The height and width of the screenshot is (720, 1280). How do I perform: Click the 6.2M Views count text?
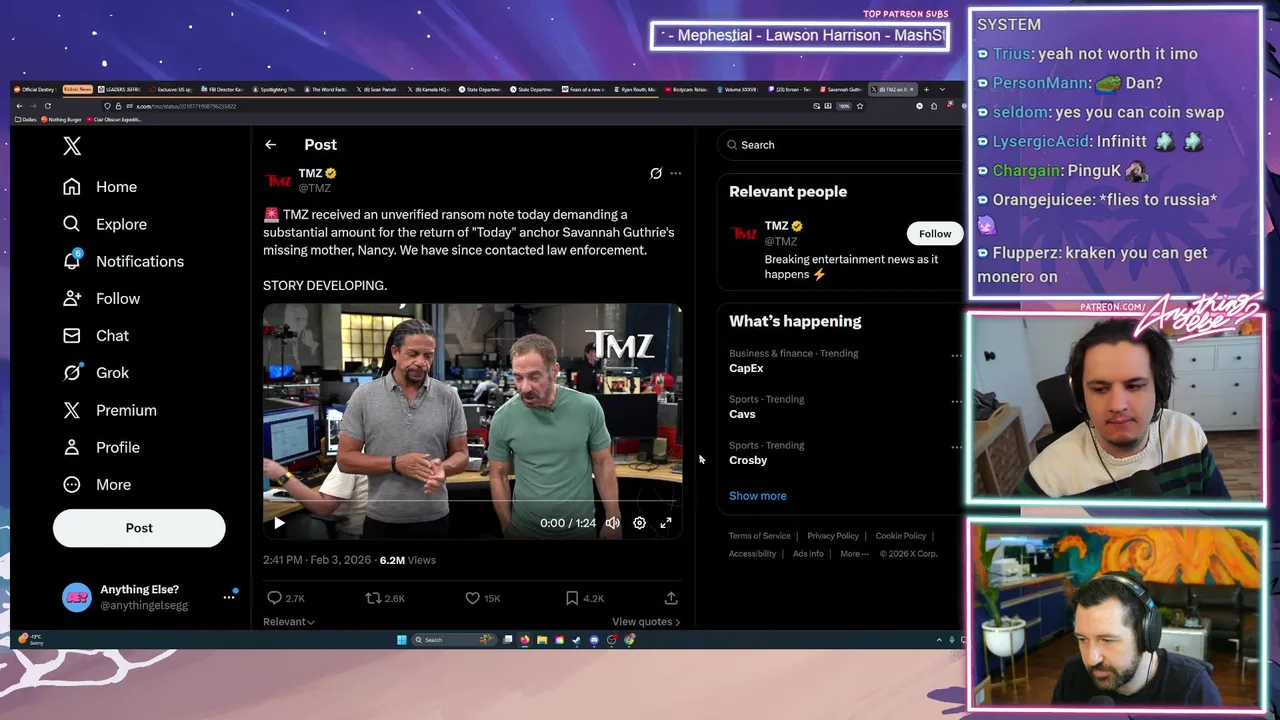[x=407, y=560]
